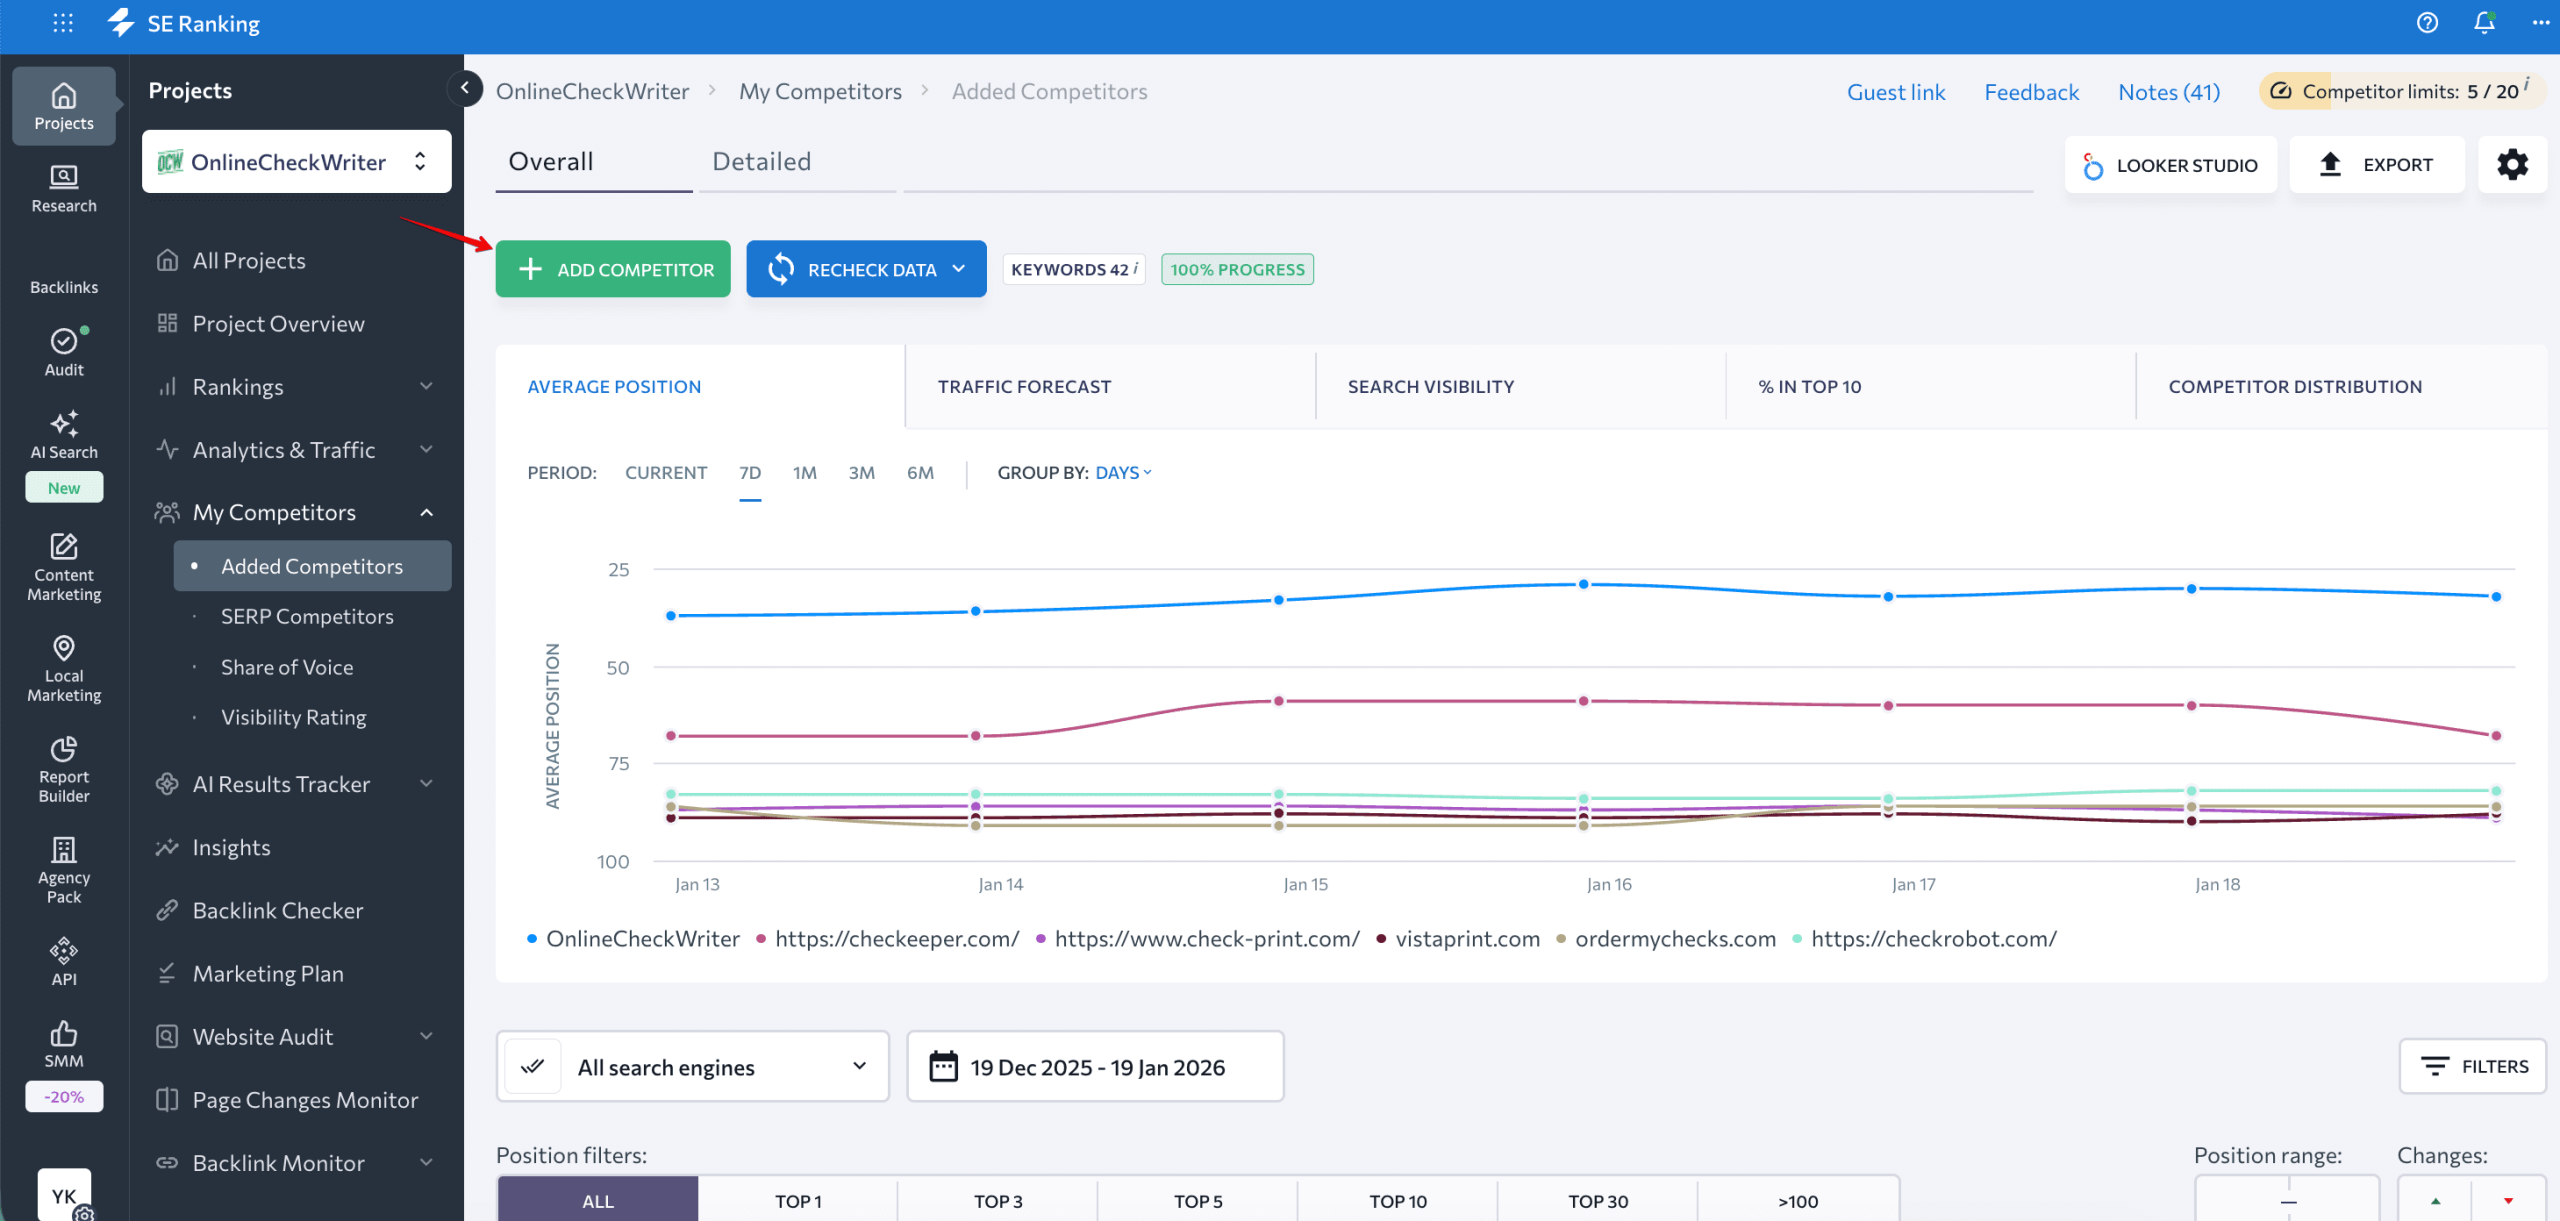Open the competitor settings gear icon
This screenshot has height=1221, width=2560.
pos(2513,164)
